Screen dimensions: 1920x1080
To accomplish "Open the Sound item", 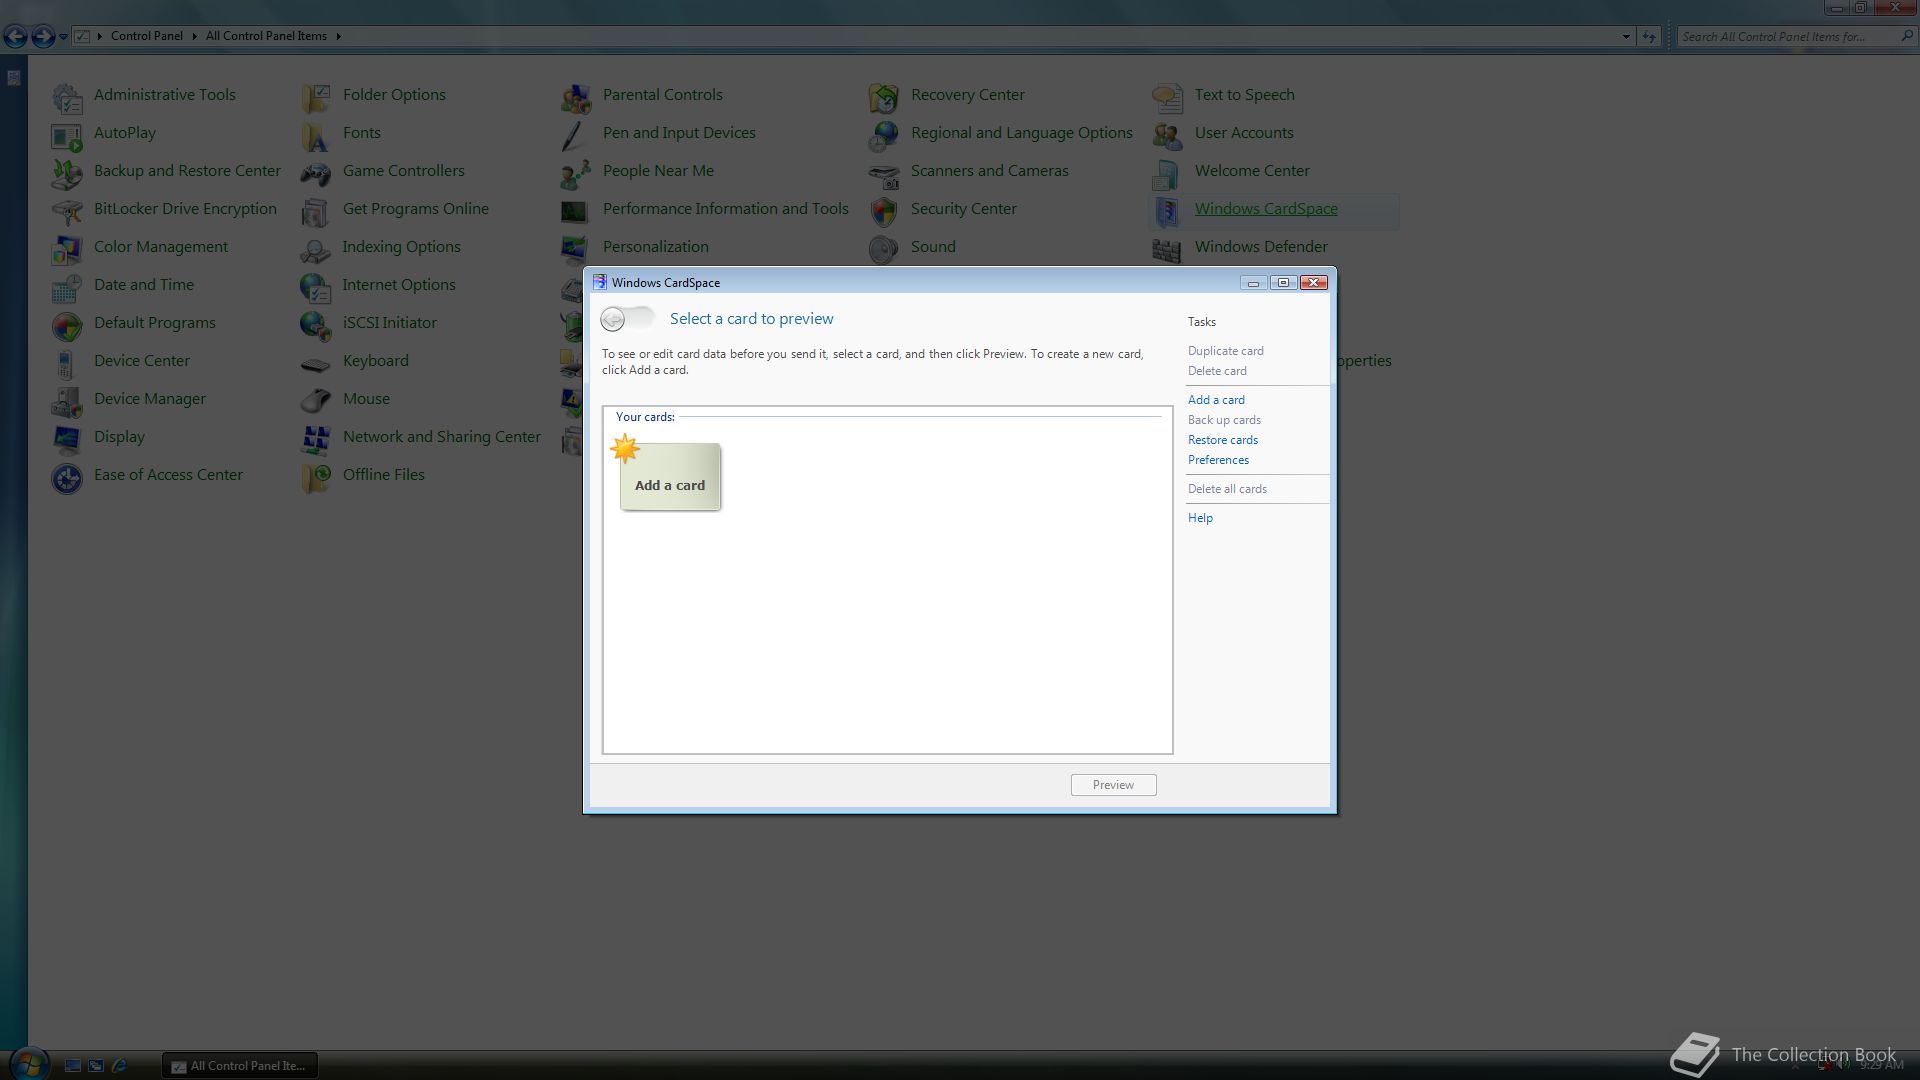I will click(933, 247).
